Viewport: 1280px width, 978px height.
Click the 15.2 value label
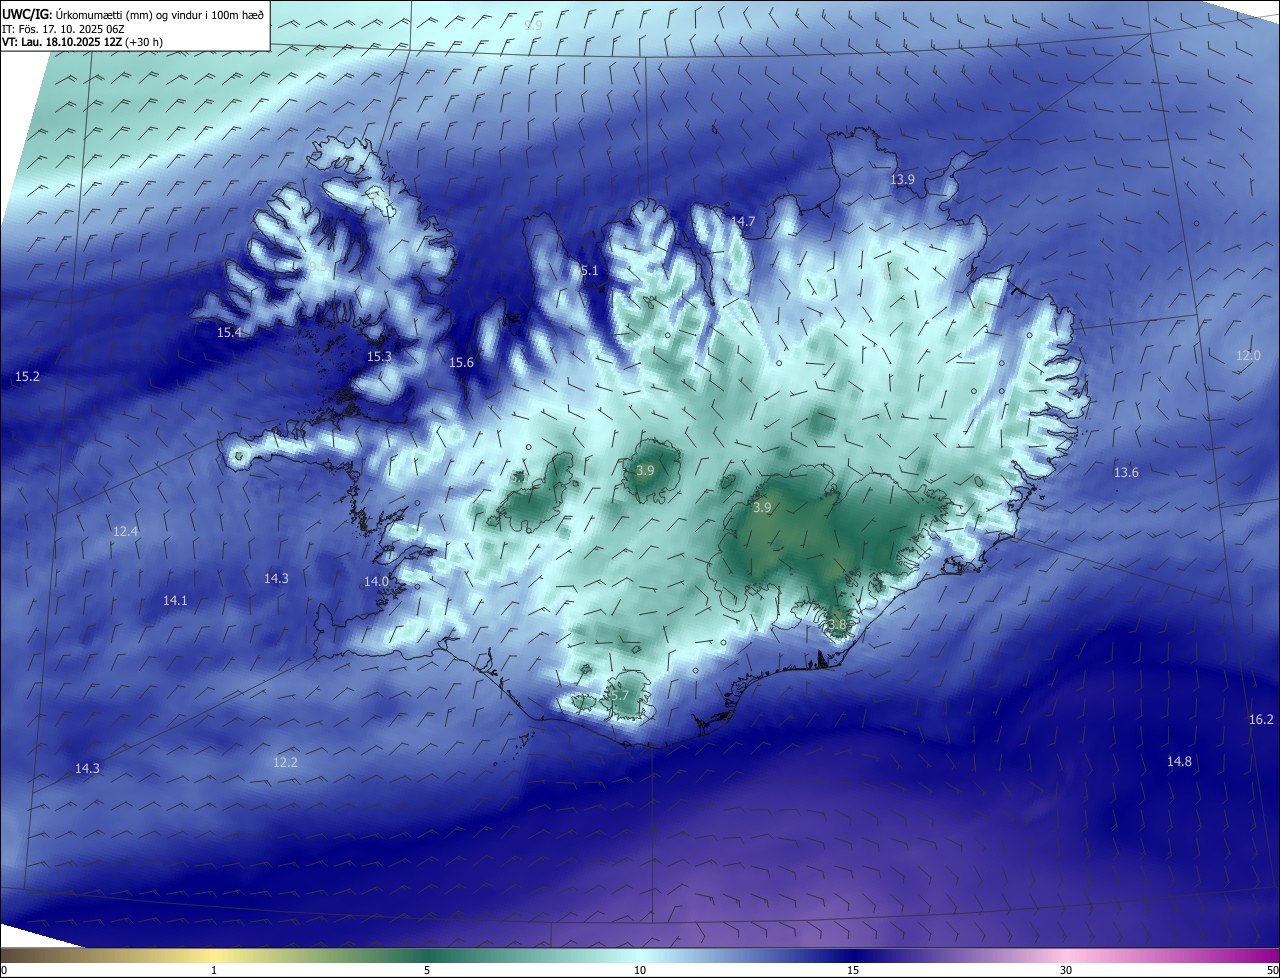(x=28, y=376)
